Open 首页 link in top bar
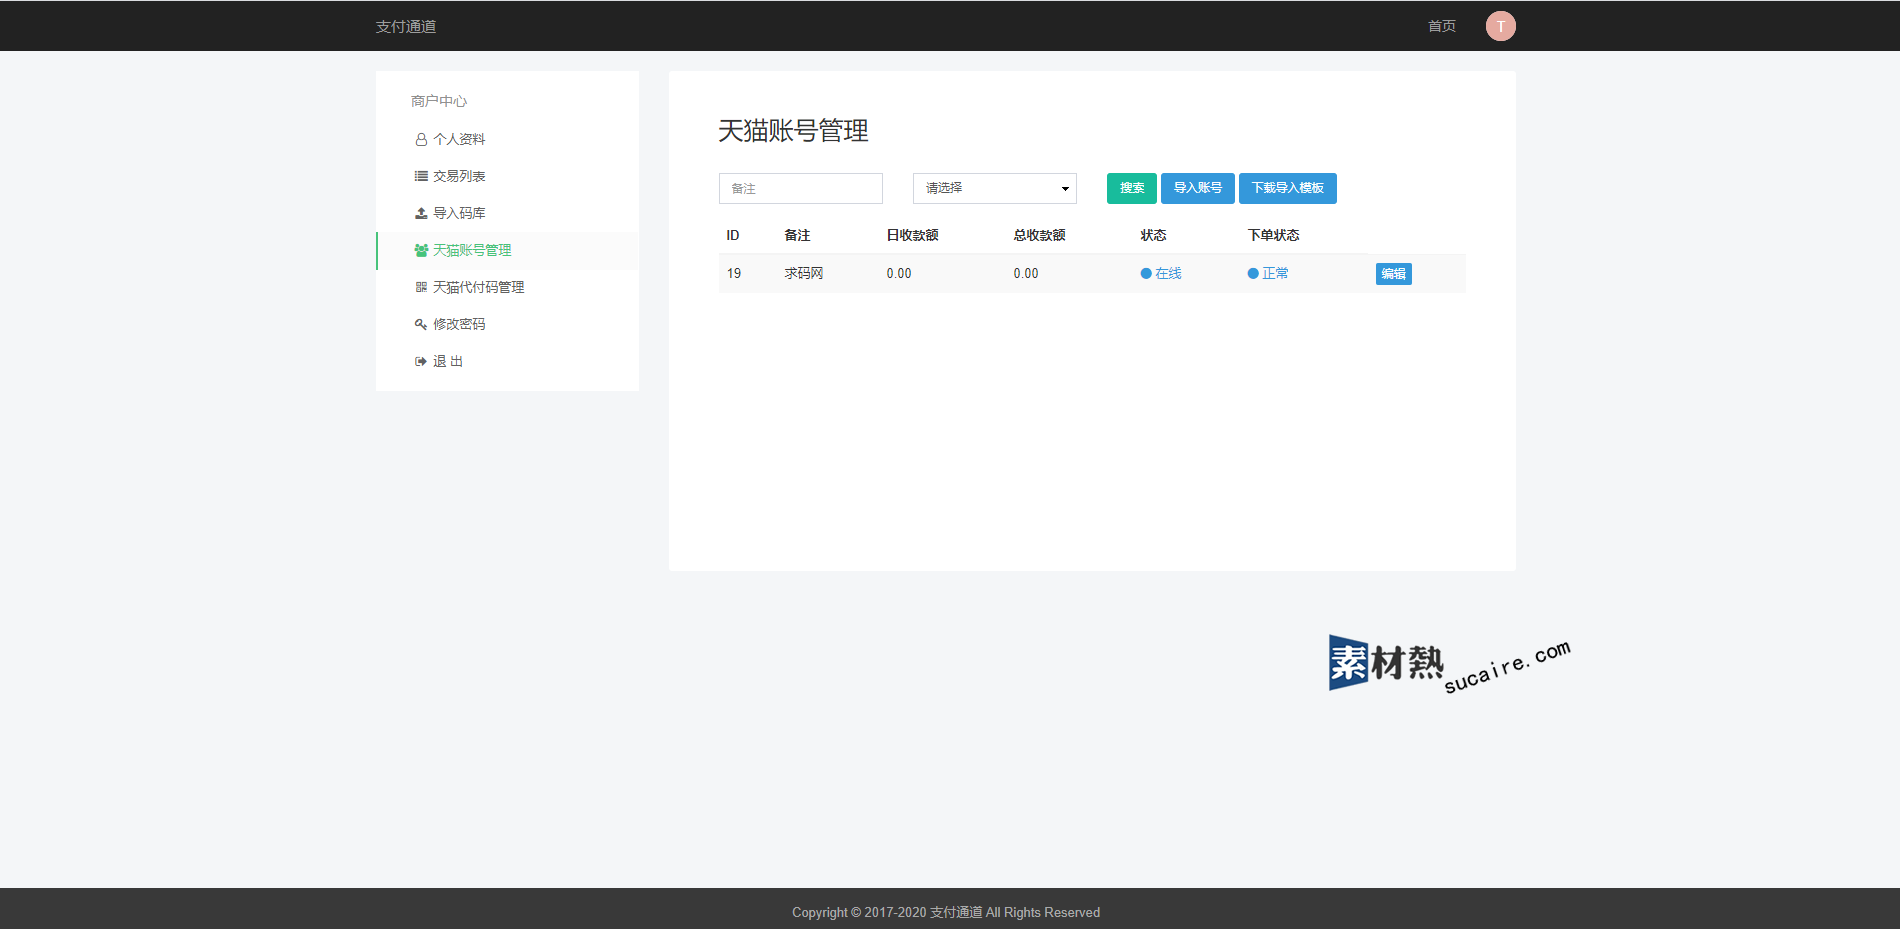Image resolution: width=1900 pixels, height=929 pixels. (1442, 26)
